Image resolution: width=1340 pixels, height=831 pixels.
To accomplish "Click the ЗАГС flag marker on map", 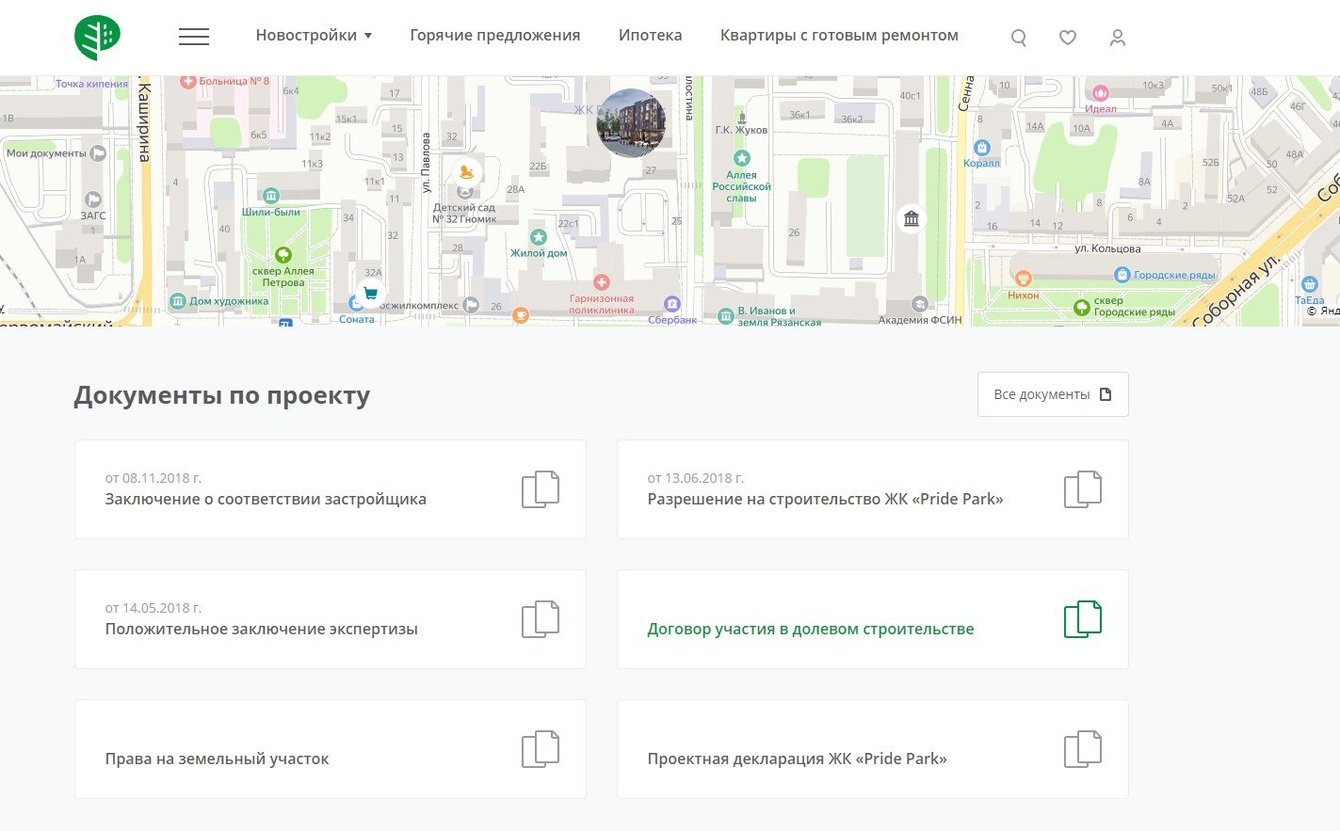I will pos(94,199).
